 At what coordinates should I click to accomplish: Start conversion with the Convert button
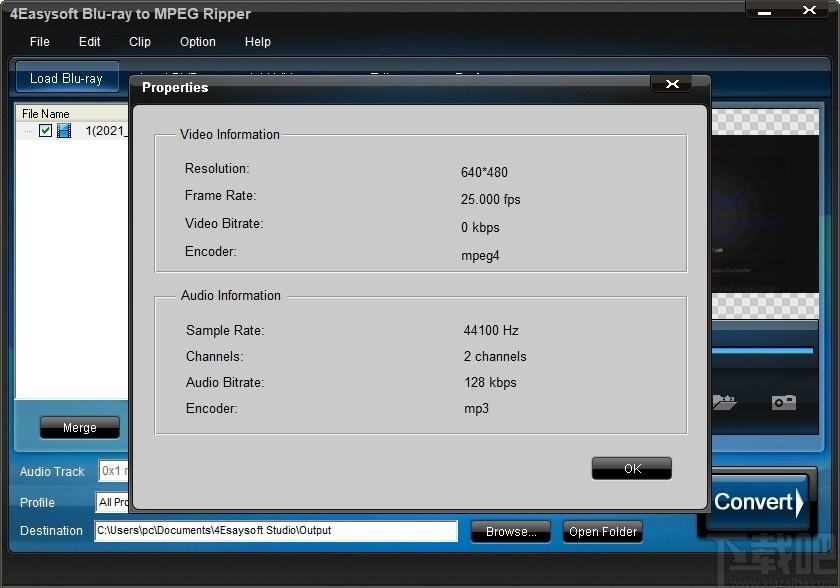(x=758, y=502)
